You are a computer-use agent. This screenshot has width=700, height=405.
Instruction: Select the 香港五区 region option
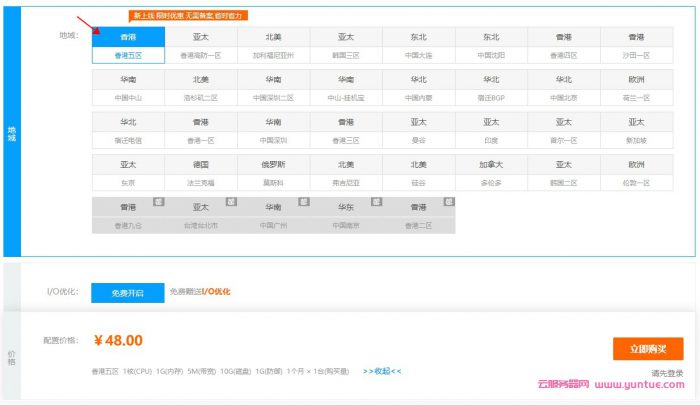[128, 45]
